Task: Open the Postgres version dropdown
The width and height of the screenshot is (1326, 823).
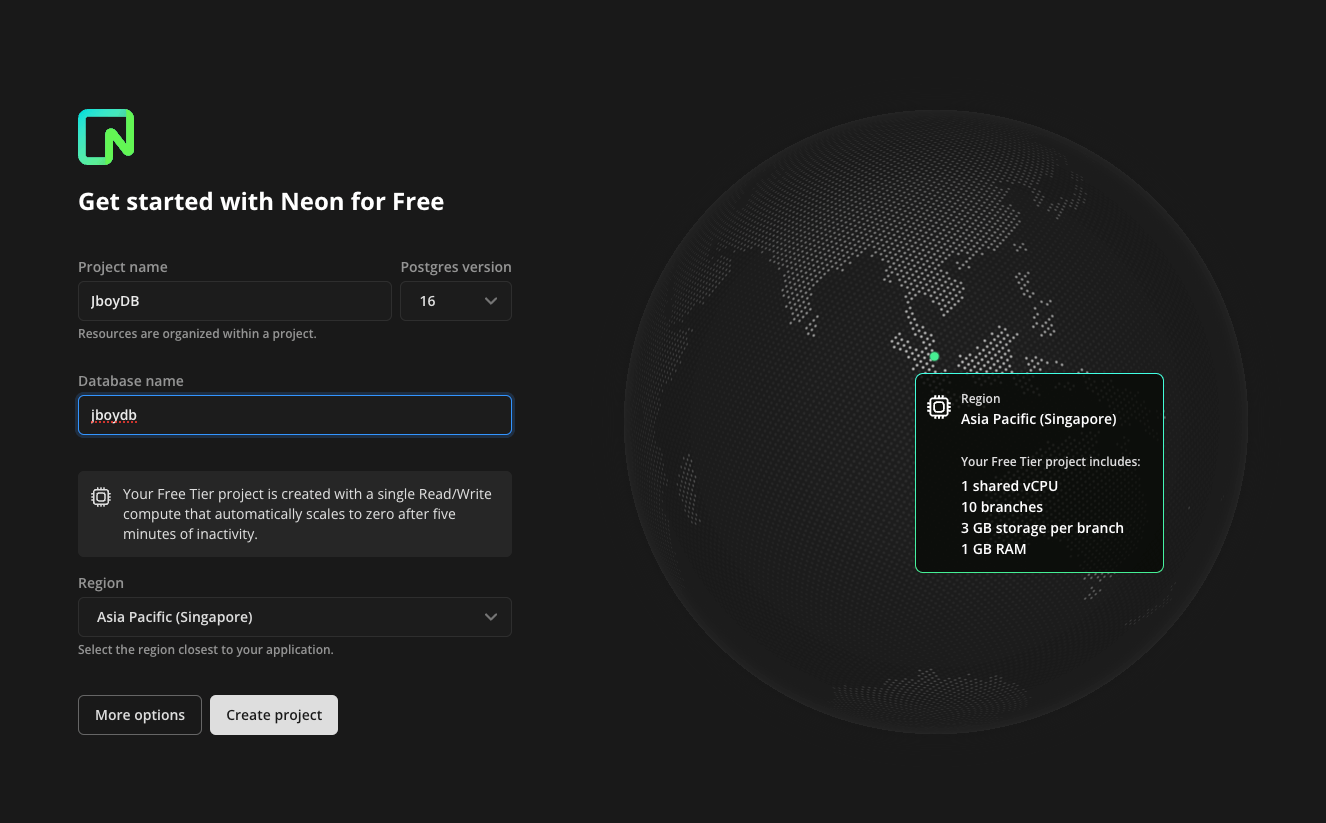Action: point(456,301)
